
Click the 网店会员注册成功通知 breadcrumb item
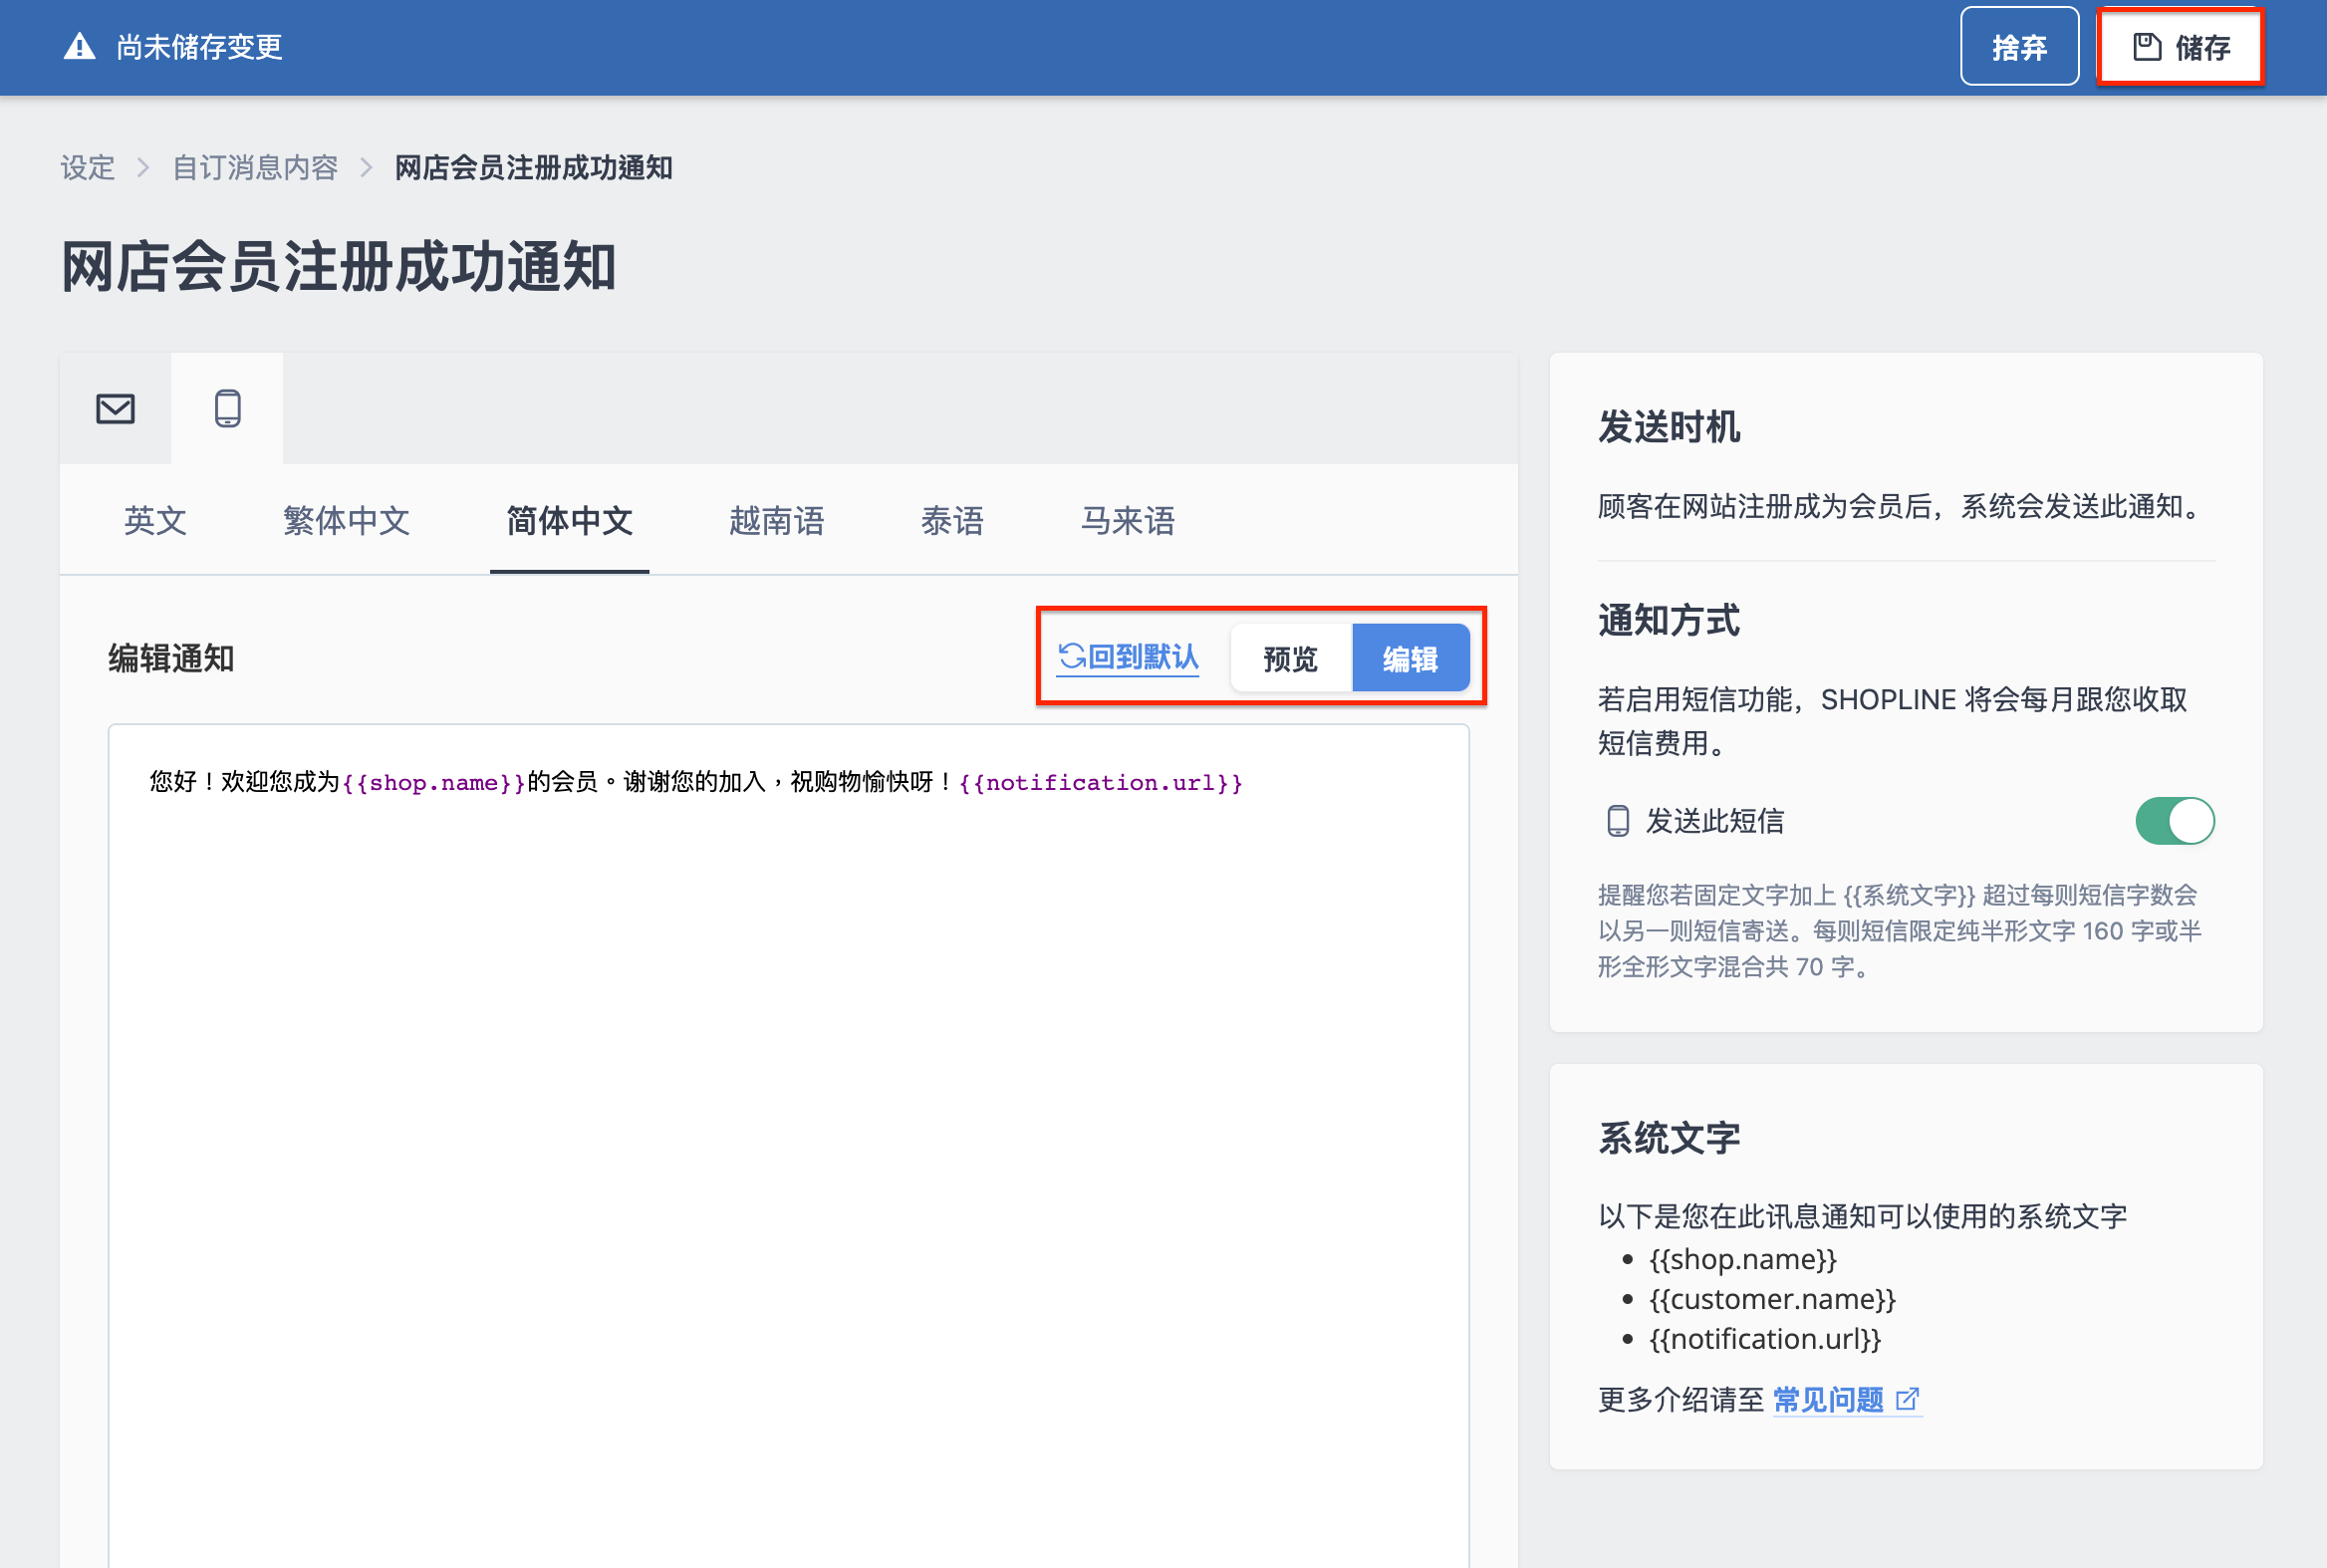point(533,167)
